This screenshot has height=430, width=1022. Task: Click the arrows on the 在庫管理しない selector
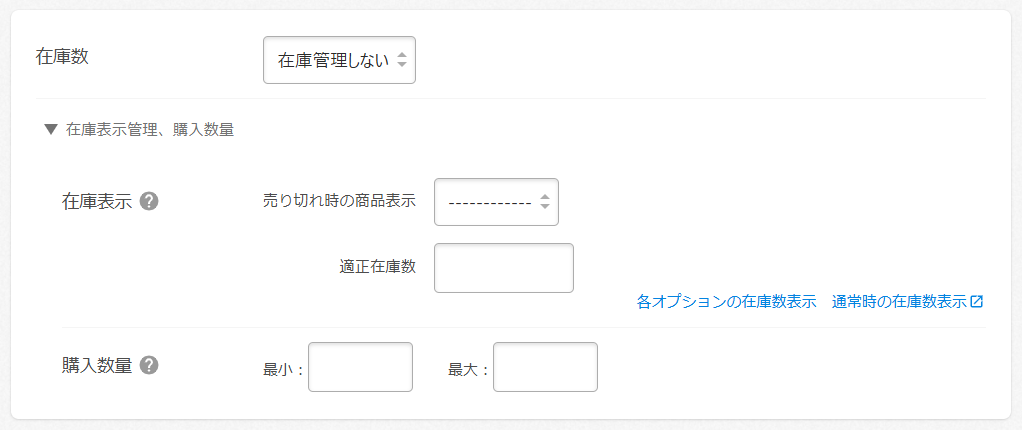click(x=401, y=60)
